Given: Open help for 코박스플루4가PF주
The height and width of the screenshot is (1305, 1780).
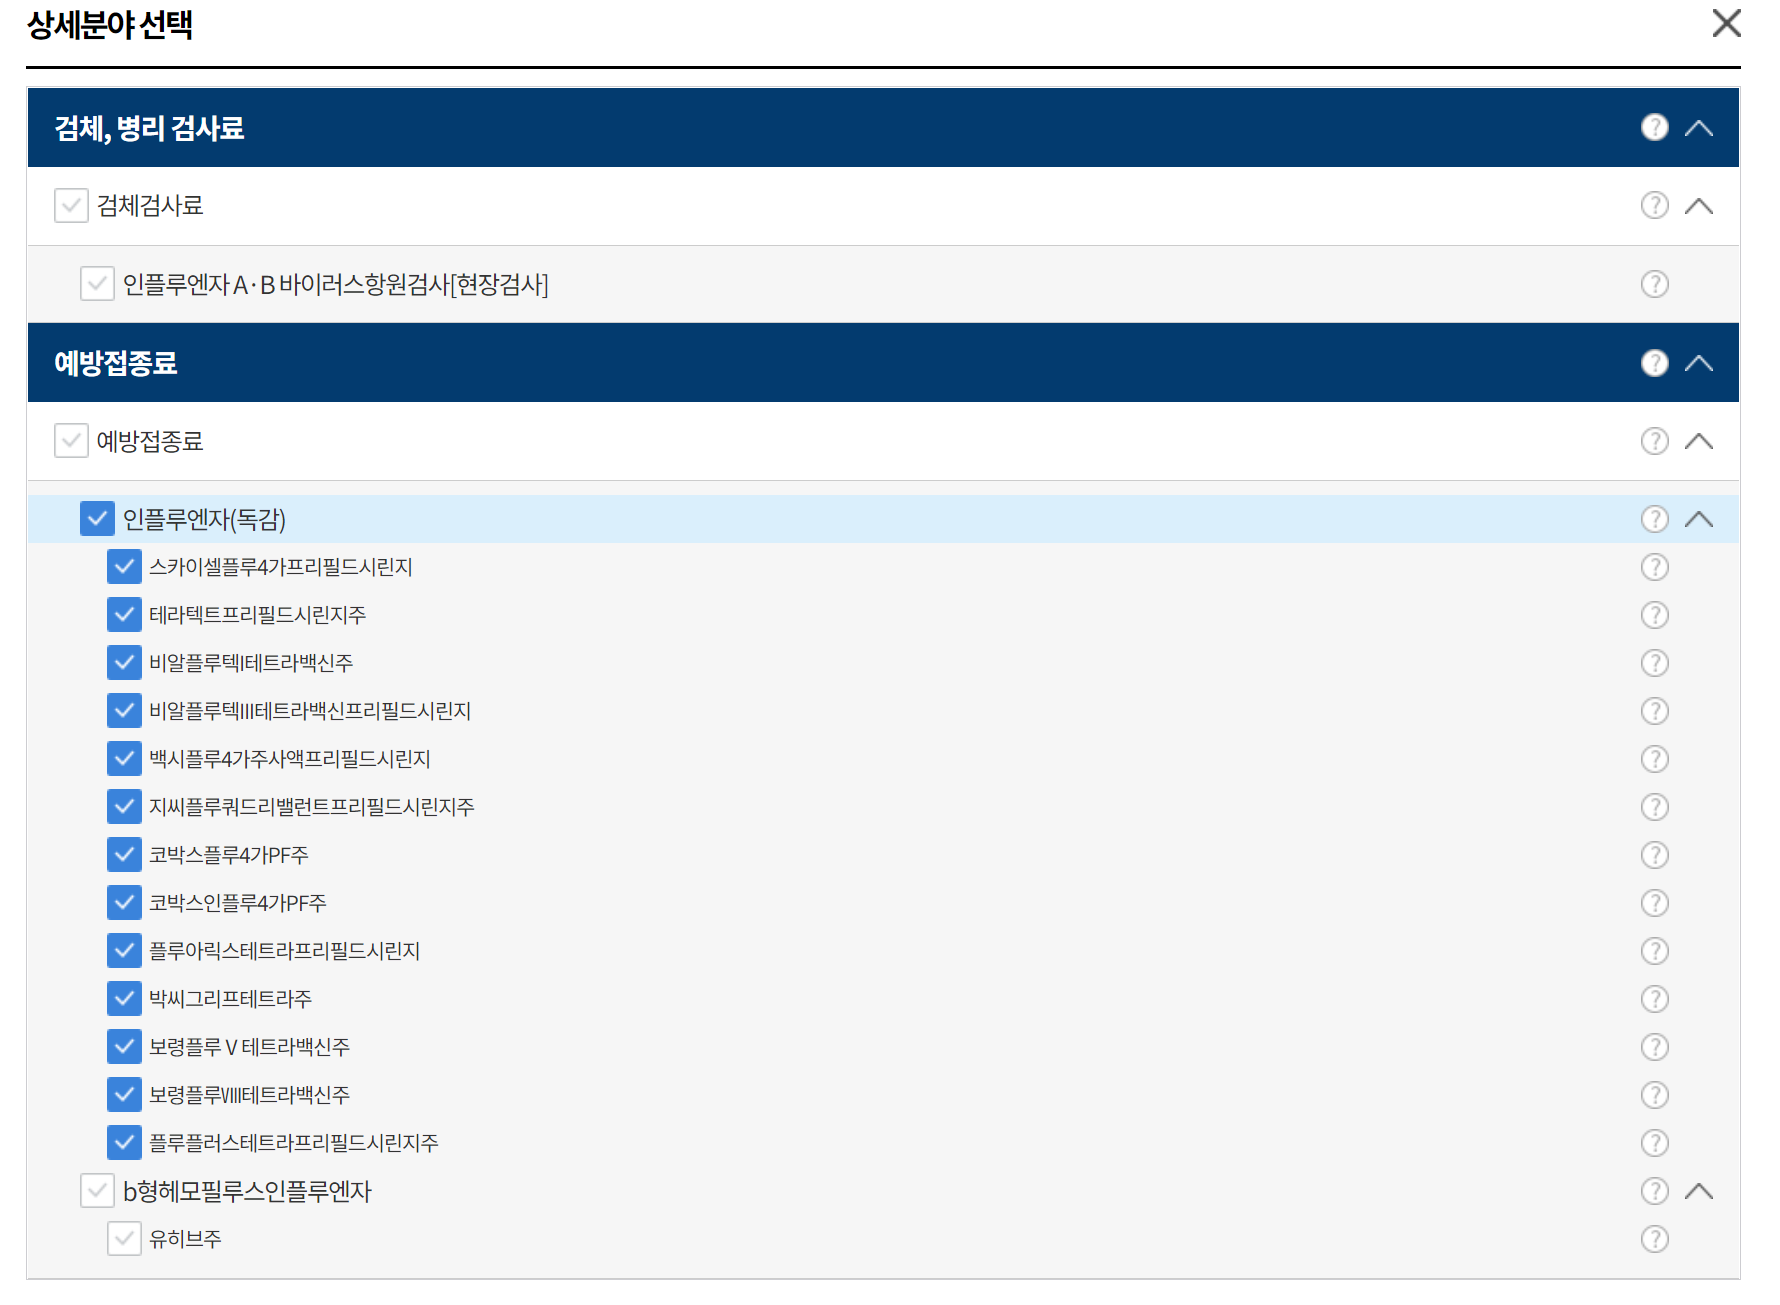Looking at the screenshot, I should coord(1655,855).
